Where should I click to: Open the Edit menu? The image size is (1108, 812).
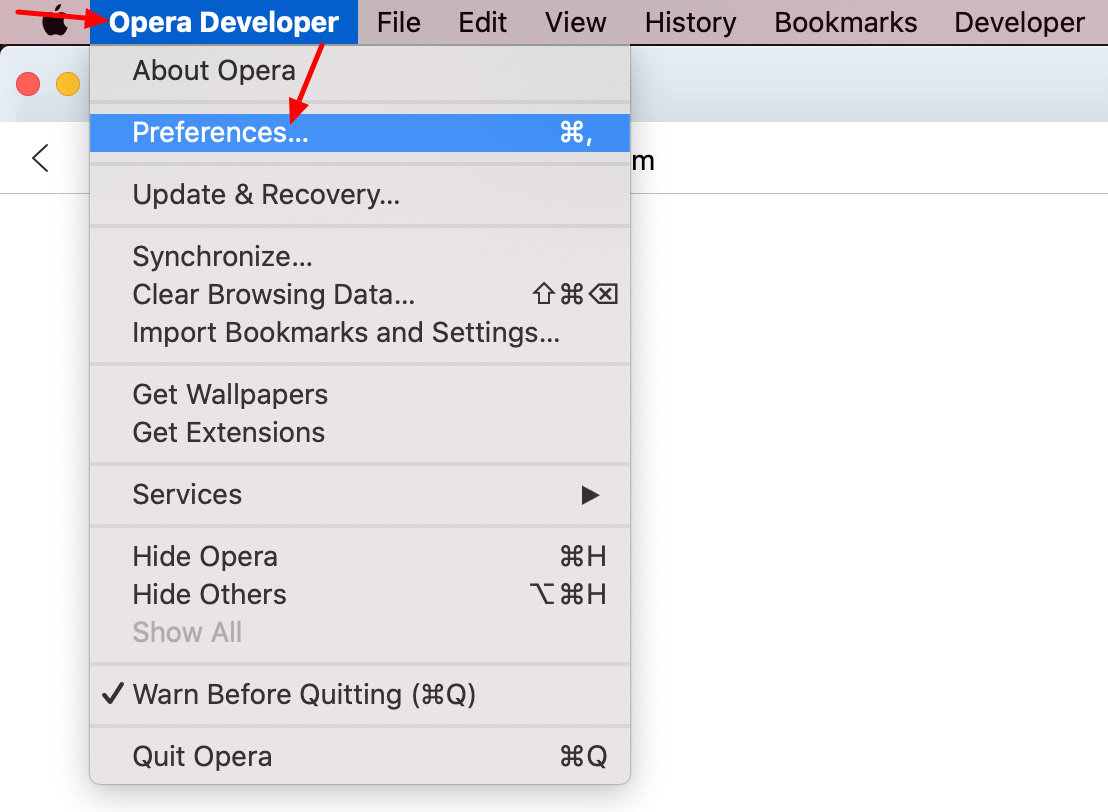pos(483,22)
